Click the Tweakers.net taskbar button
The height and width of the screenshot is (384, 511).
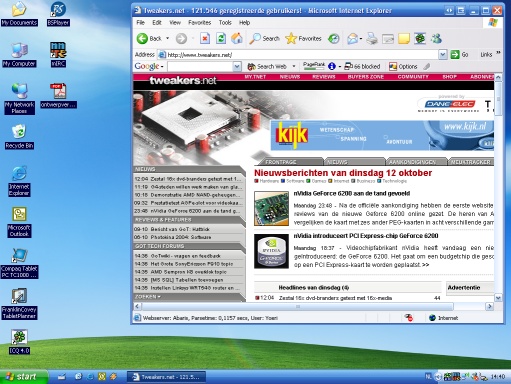tap(166, 377)
